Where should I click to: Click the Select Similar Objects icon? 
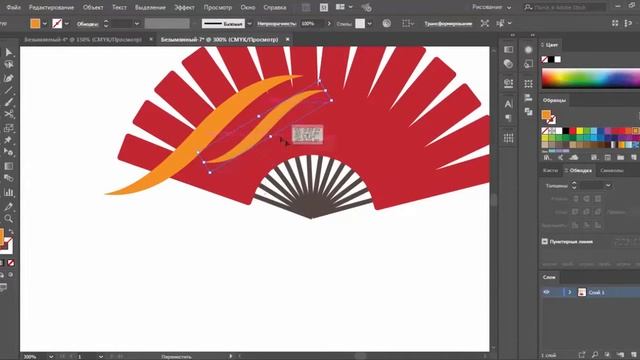coord(501,23)
